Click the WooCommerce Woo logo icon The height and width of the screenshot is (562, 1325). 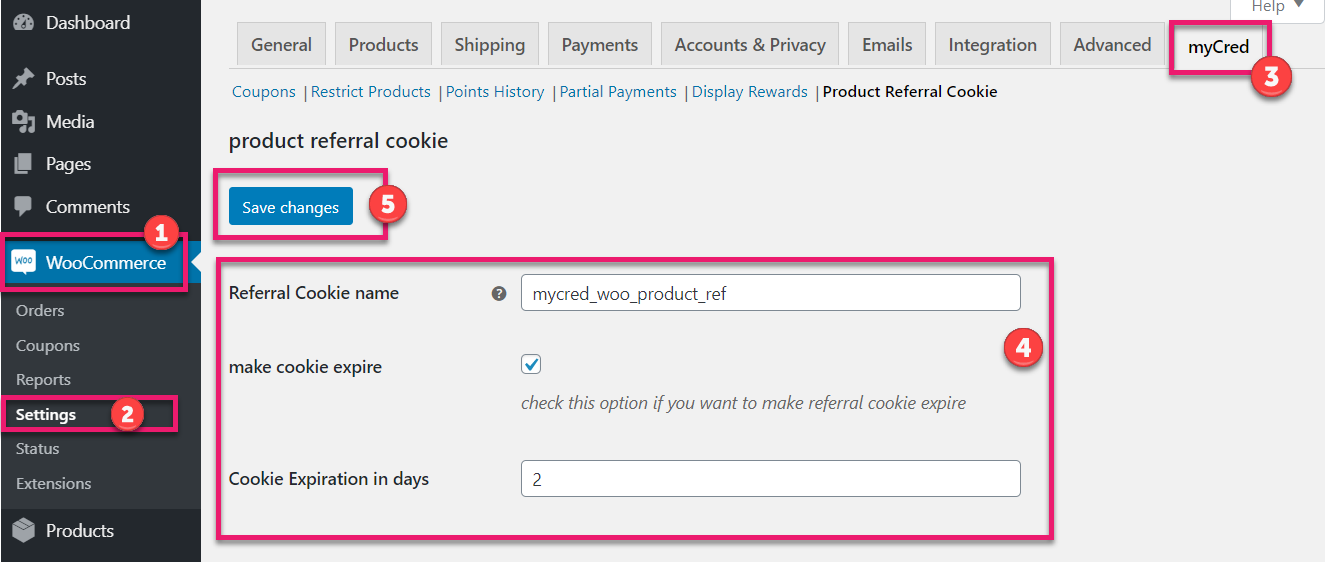click(x=23, y=262)
